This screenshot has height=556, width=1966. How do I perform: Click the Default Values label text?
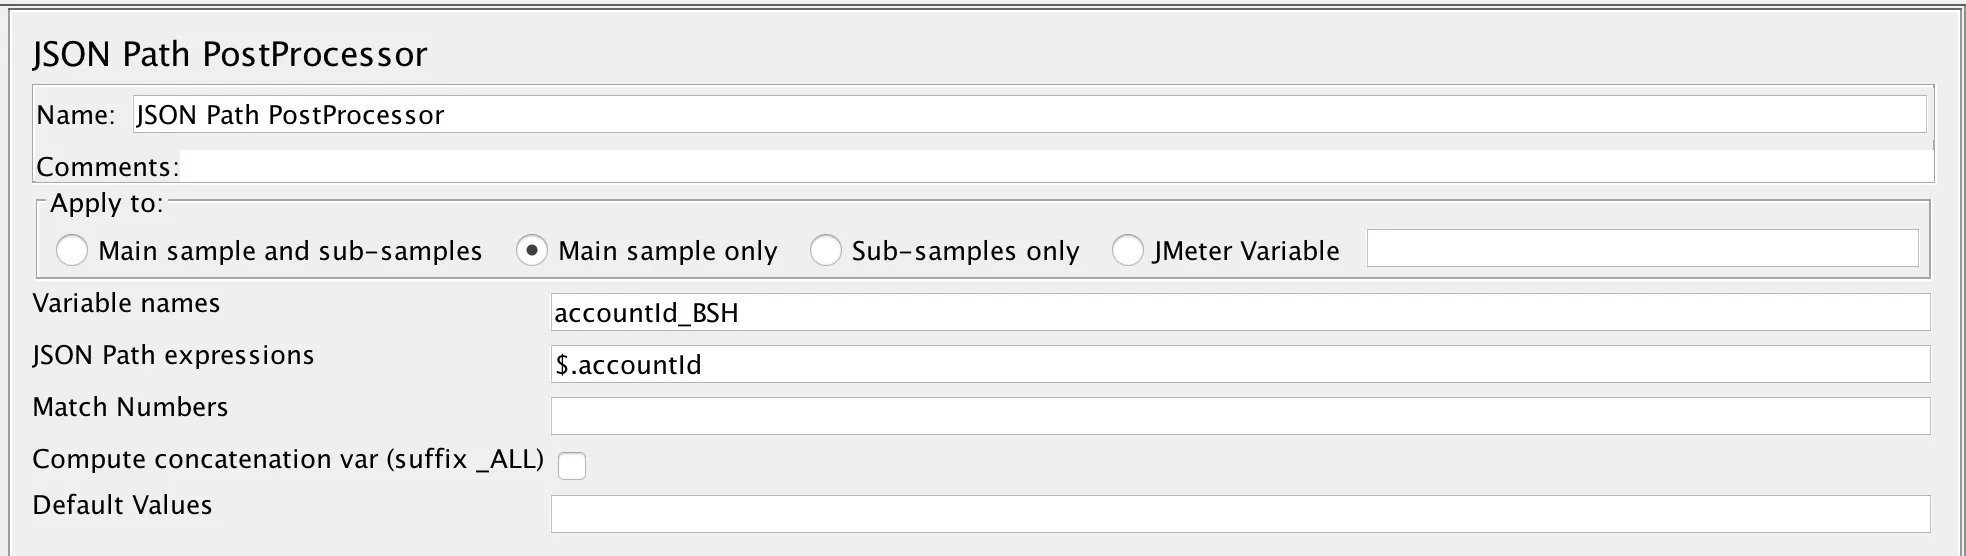[x=122, y=505]
